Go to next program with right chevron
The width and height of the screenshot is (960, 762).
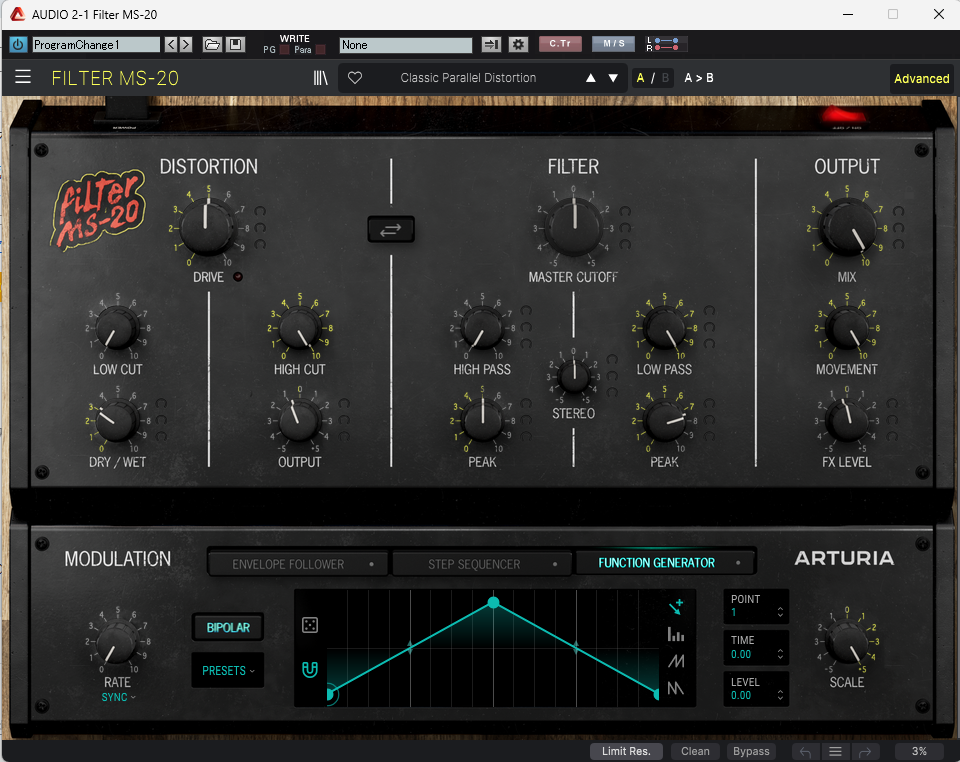pyautogui.click(x=186, y=45)
